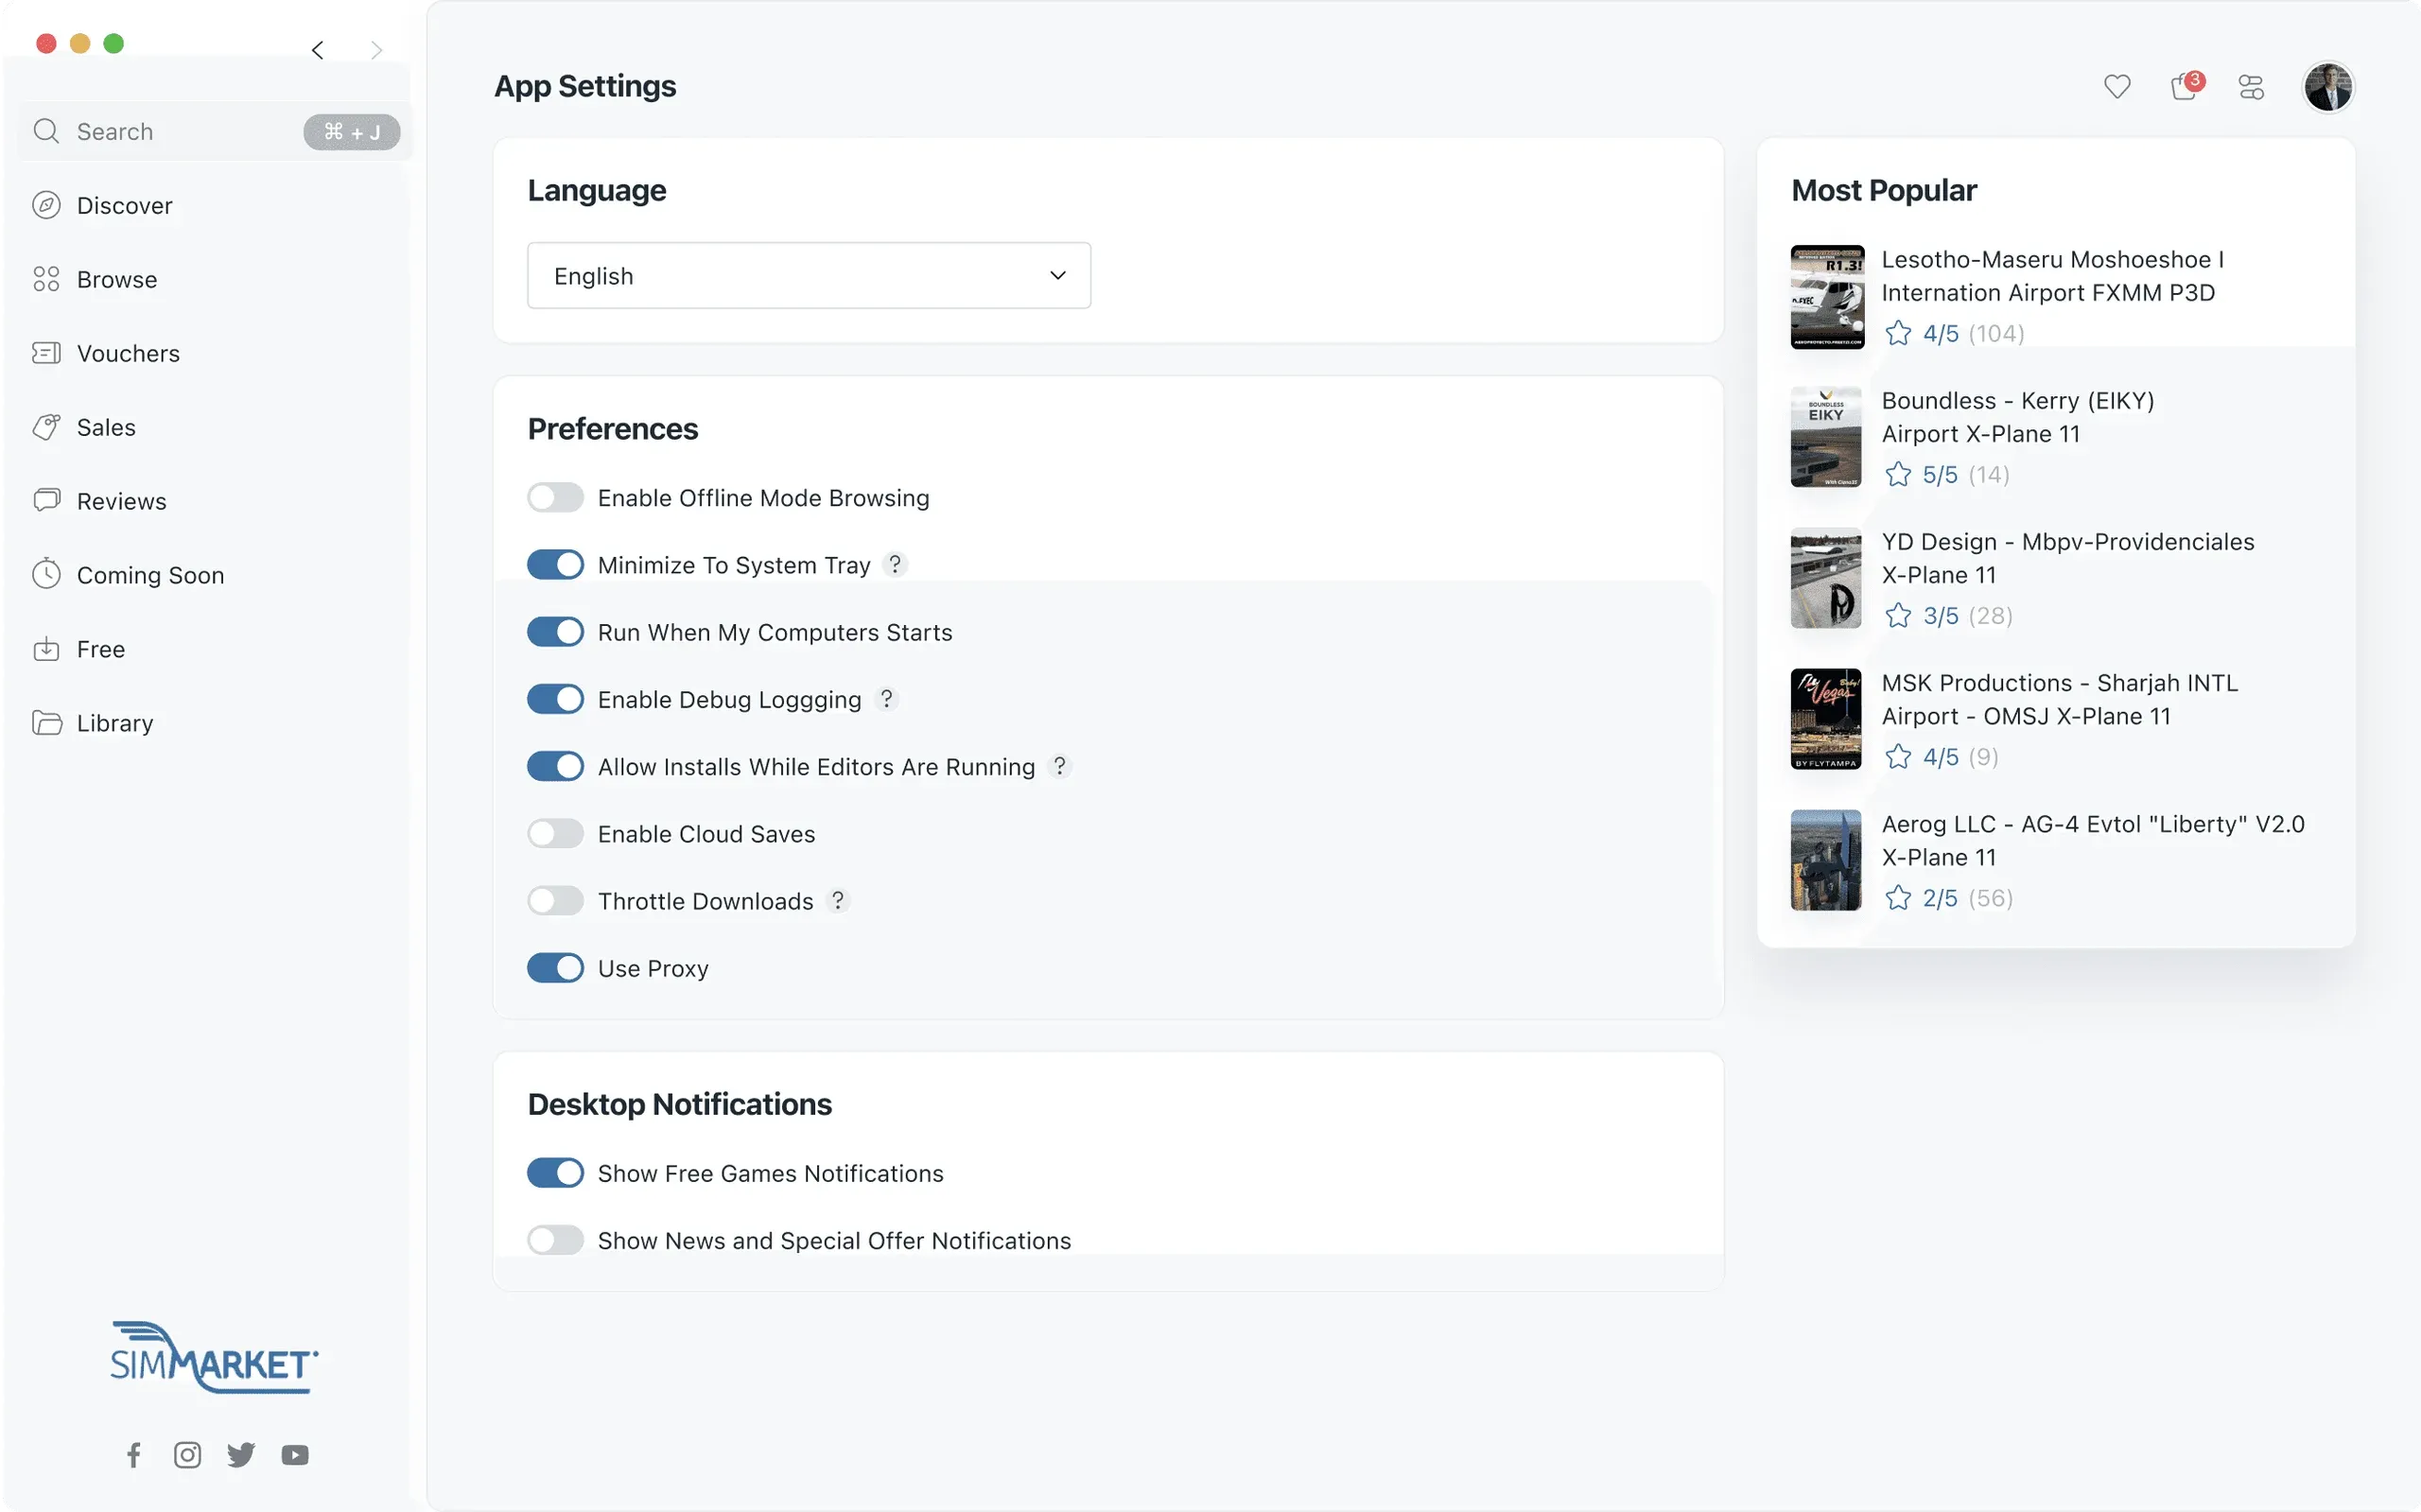Open SimMarket Instagram icon

pyautogui.click(x=187, y=1455)
